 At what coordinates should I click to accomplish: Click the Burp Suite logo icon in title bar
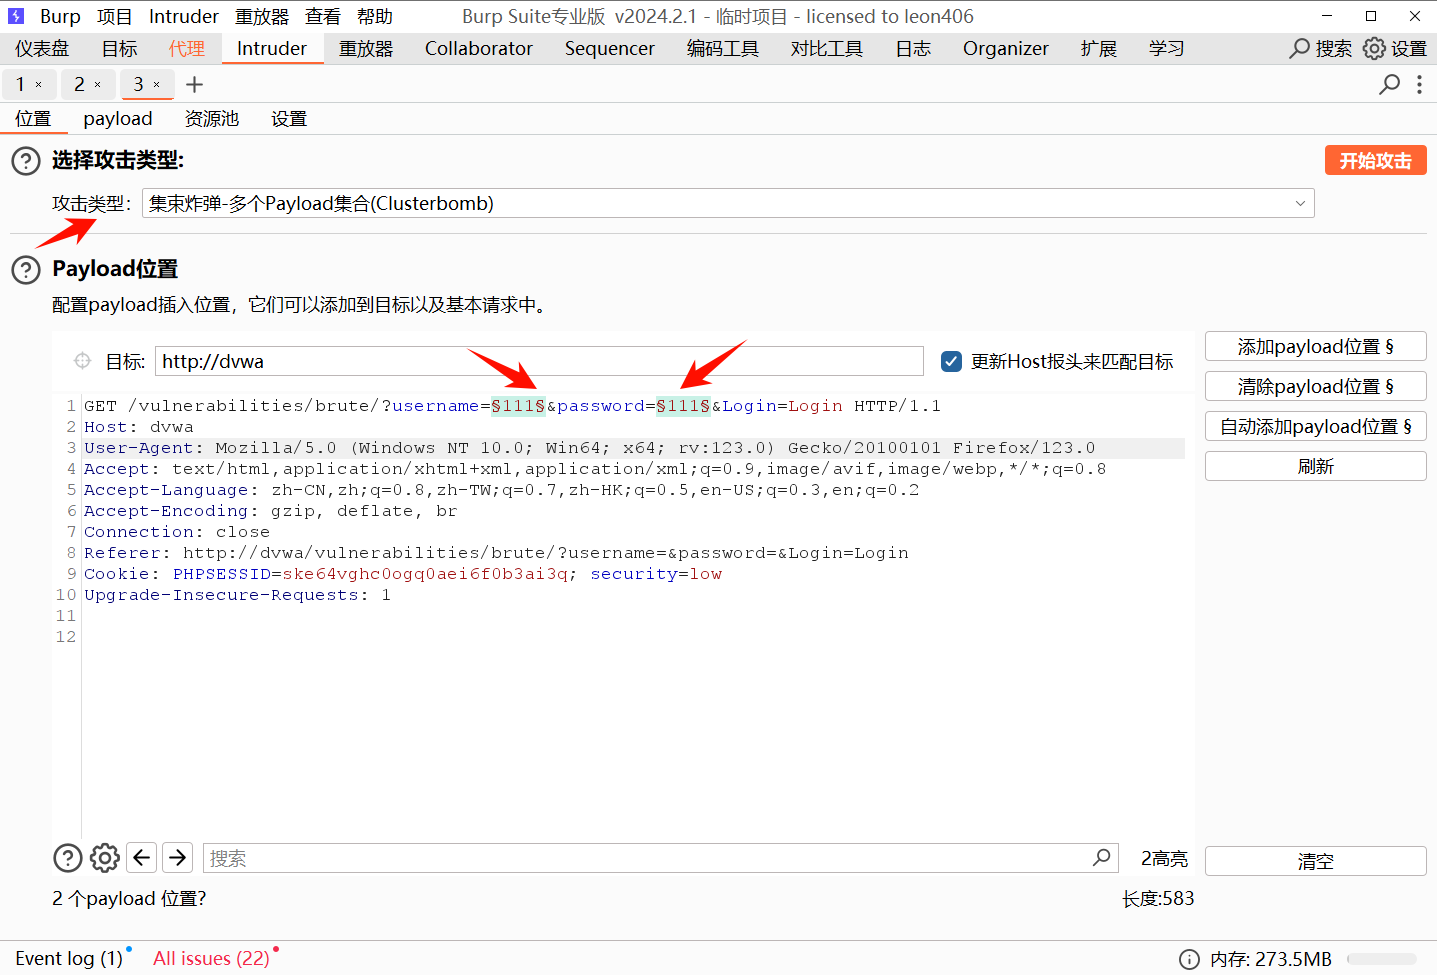pos(16,16)
